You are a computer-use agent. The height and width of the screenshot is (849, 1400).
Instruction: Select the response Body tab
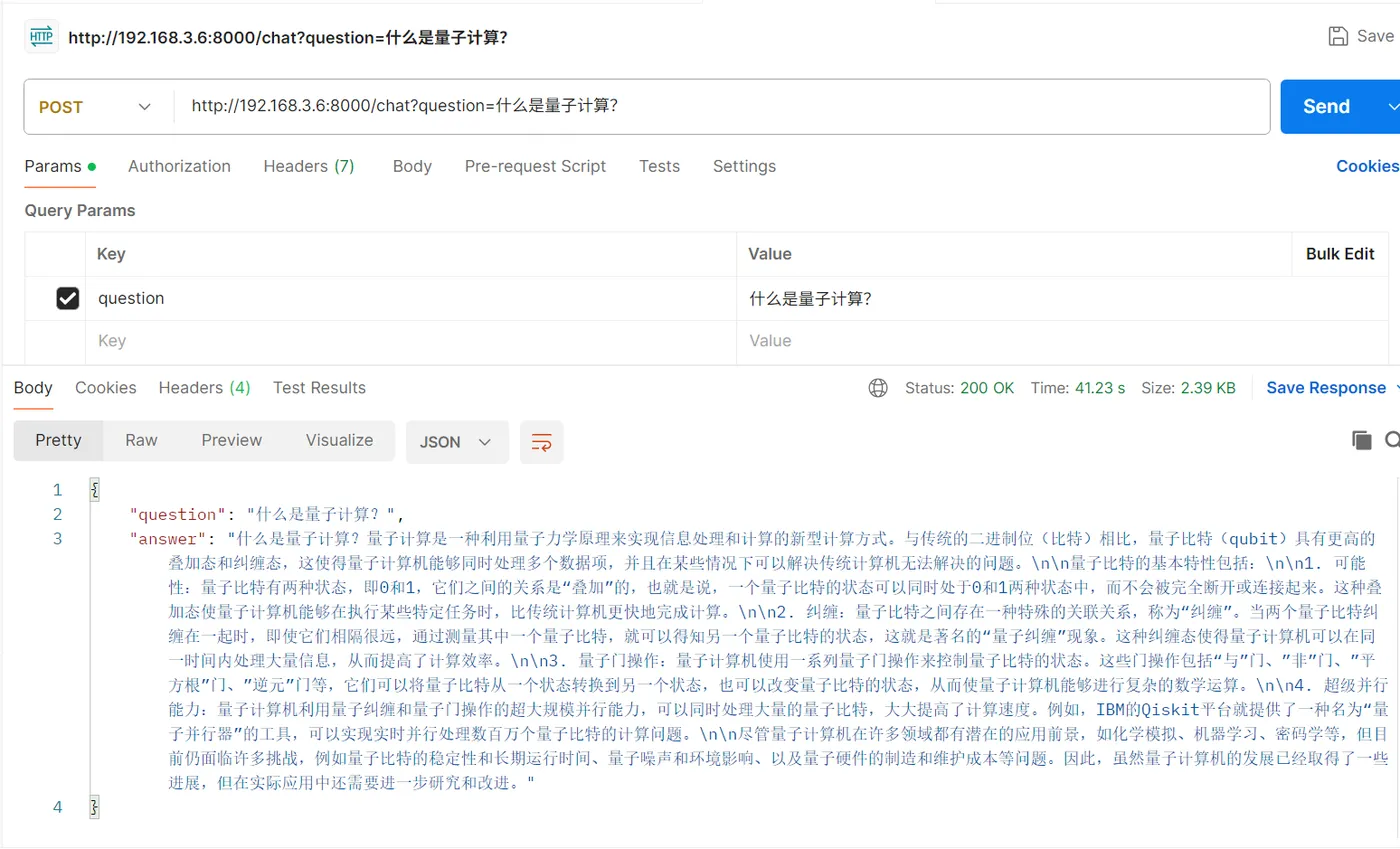pos(33,388)
